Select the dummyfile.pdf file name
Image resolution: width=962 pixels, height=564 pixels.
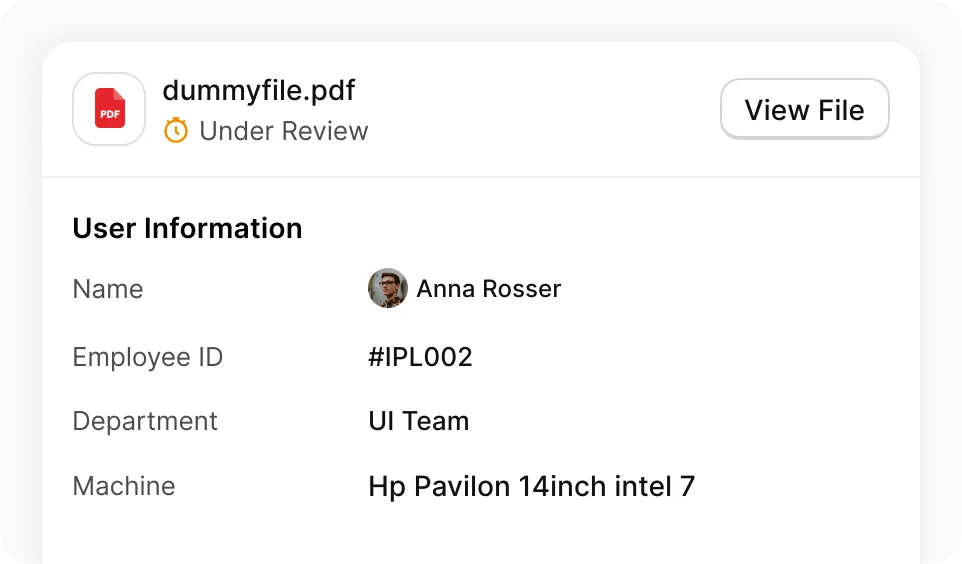point(258,91)
